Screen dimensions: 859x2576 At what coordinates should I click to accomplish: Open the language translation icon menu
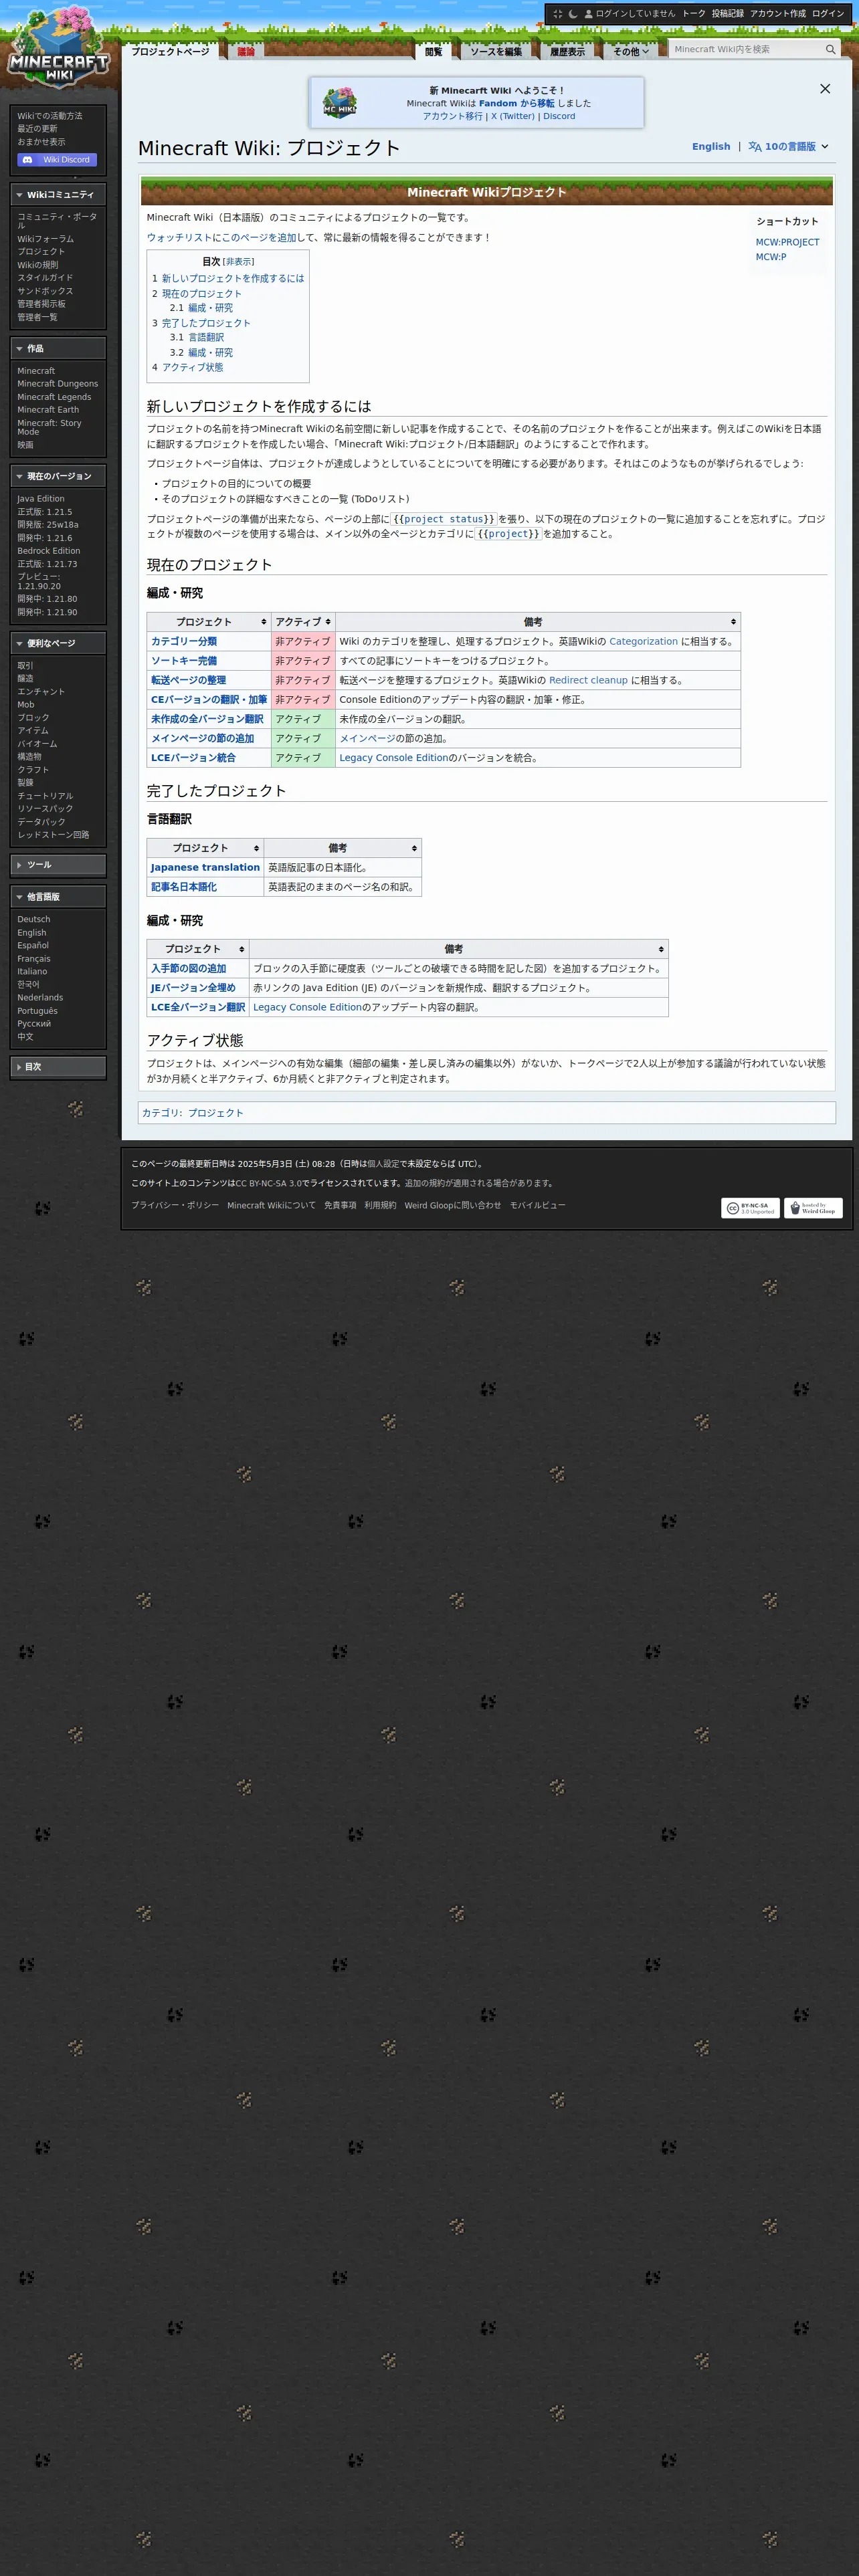[755, 147]
